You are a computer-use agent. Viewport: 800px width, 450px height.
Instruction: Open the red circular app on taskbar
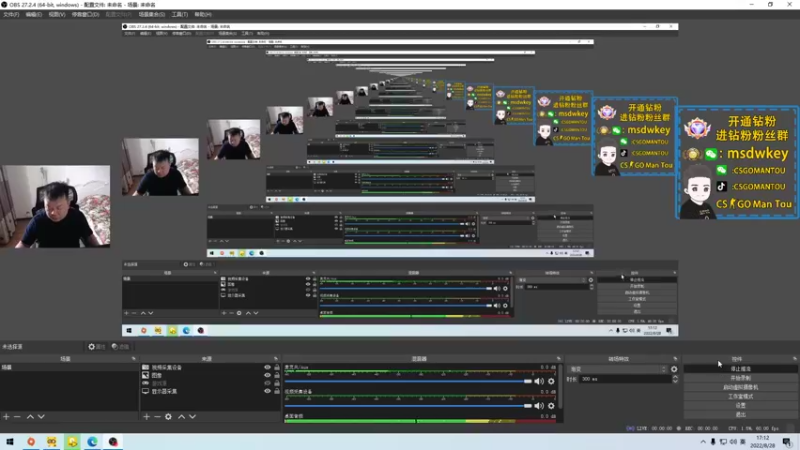pos(31,442)
